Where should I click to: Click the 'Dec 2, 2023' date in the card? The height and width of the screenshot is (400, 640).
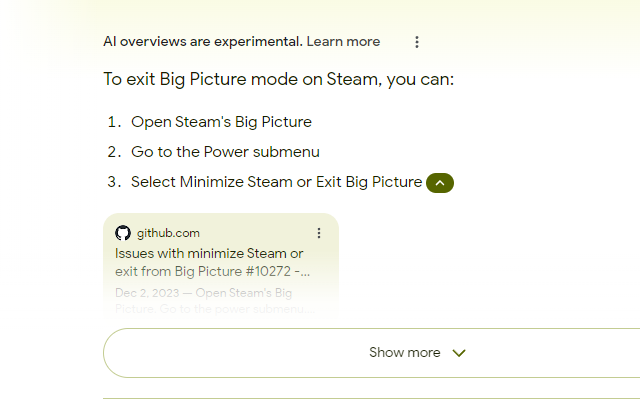[147, 293]
